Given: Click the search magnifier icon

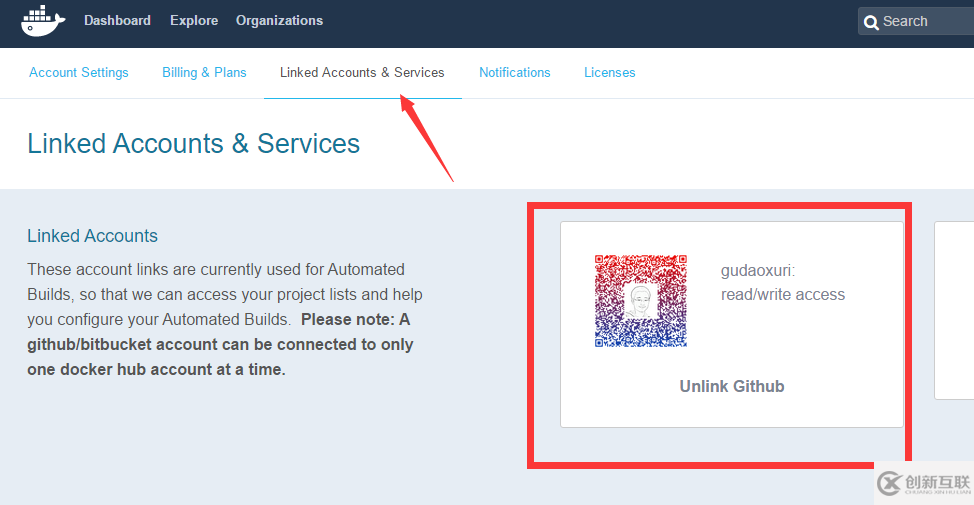Looking at the screenshot, I should coord(872,22).
